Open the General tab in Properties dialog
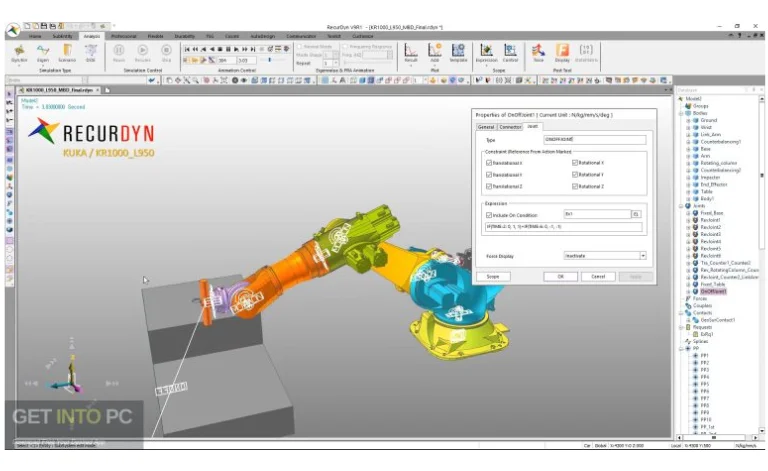This screenshot has height=471, width=768. pos(485,127)
